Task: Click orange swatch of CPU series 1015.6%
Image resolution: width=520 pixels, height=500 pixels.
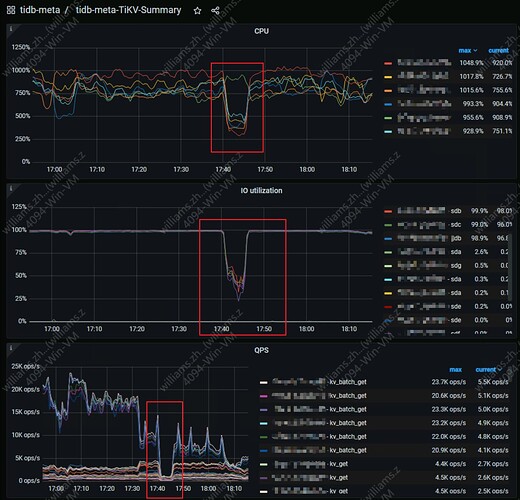Action: point(388,91)
